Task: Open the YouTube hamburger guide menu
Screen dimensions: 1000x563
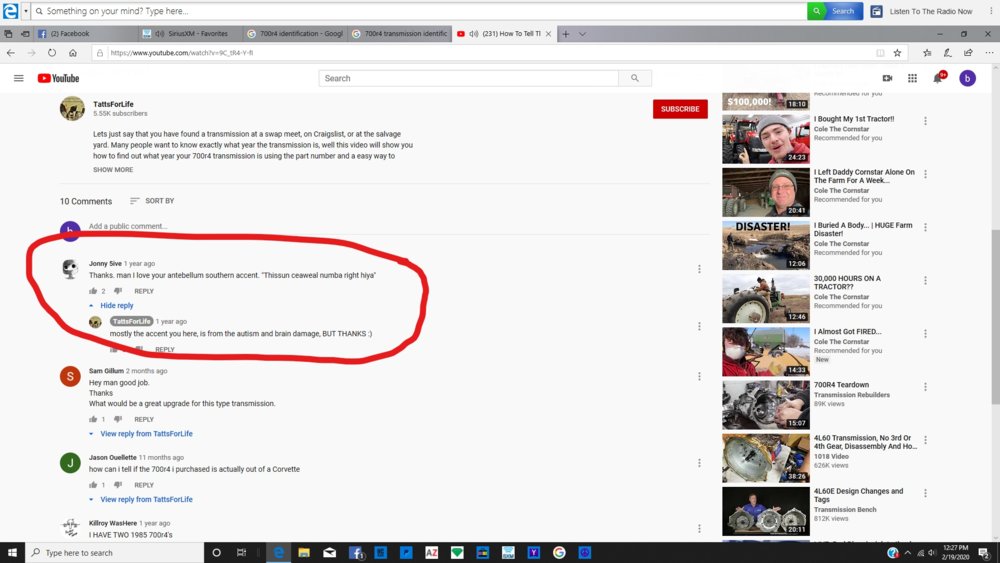Action: [x=18, y=78]
